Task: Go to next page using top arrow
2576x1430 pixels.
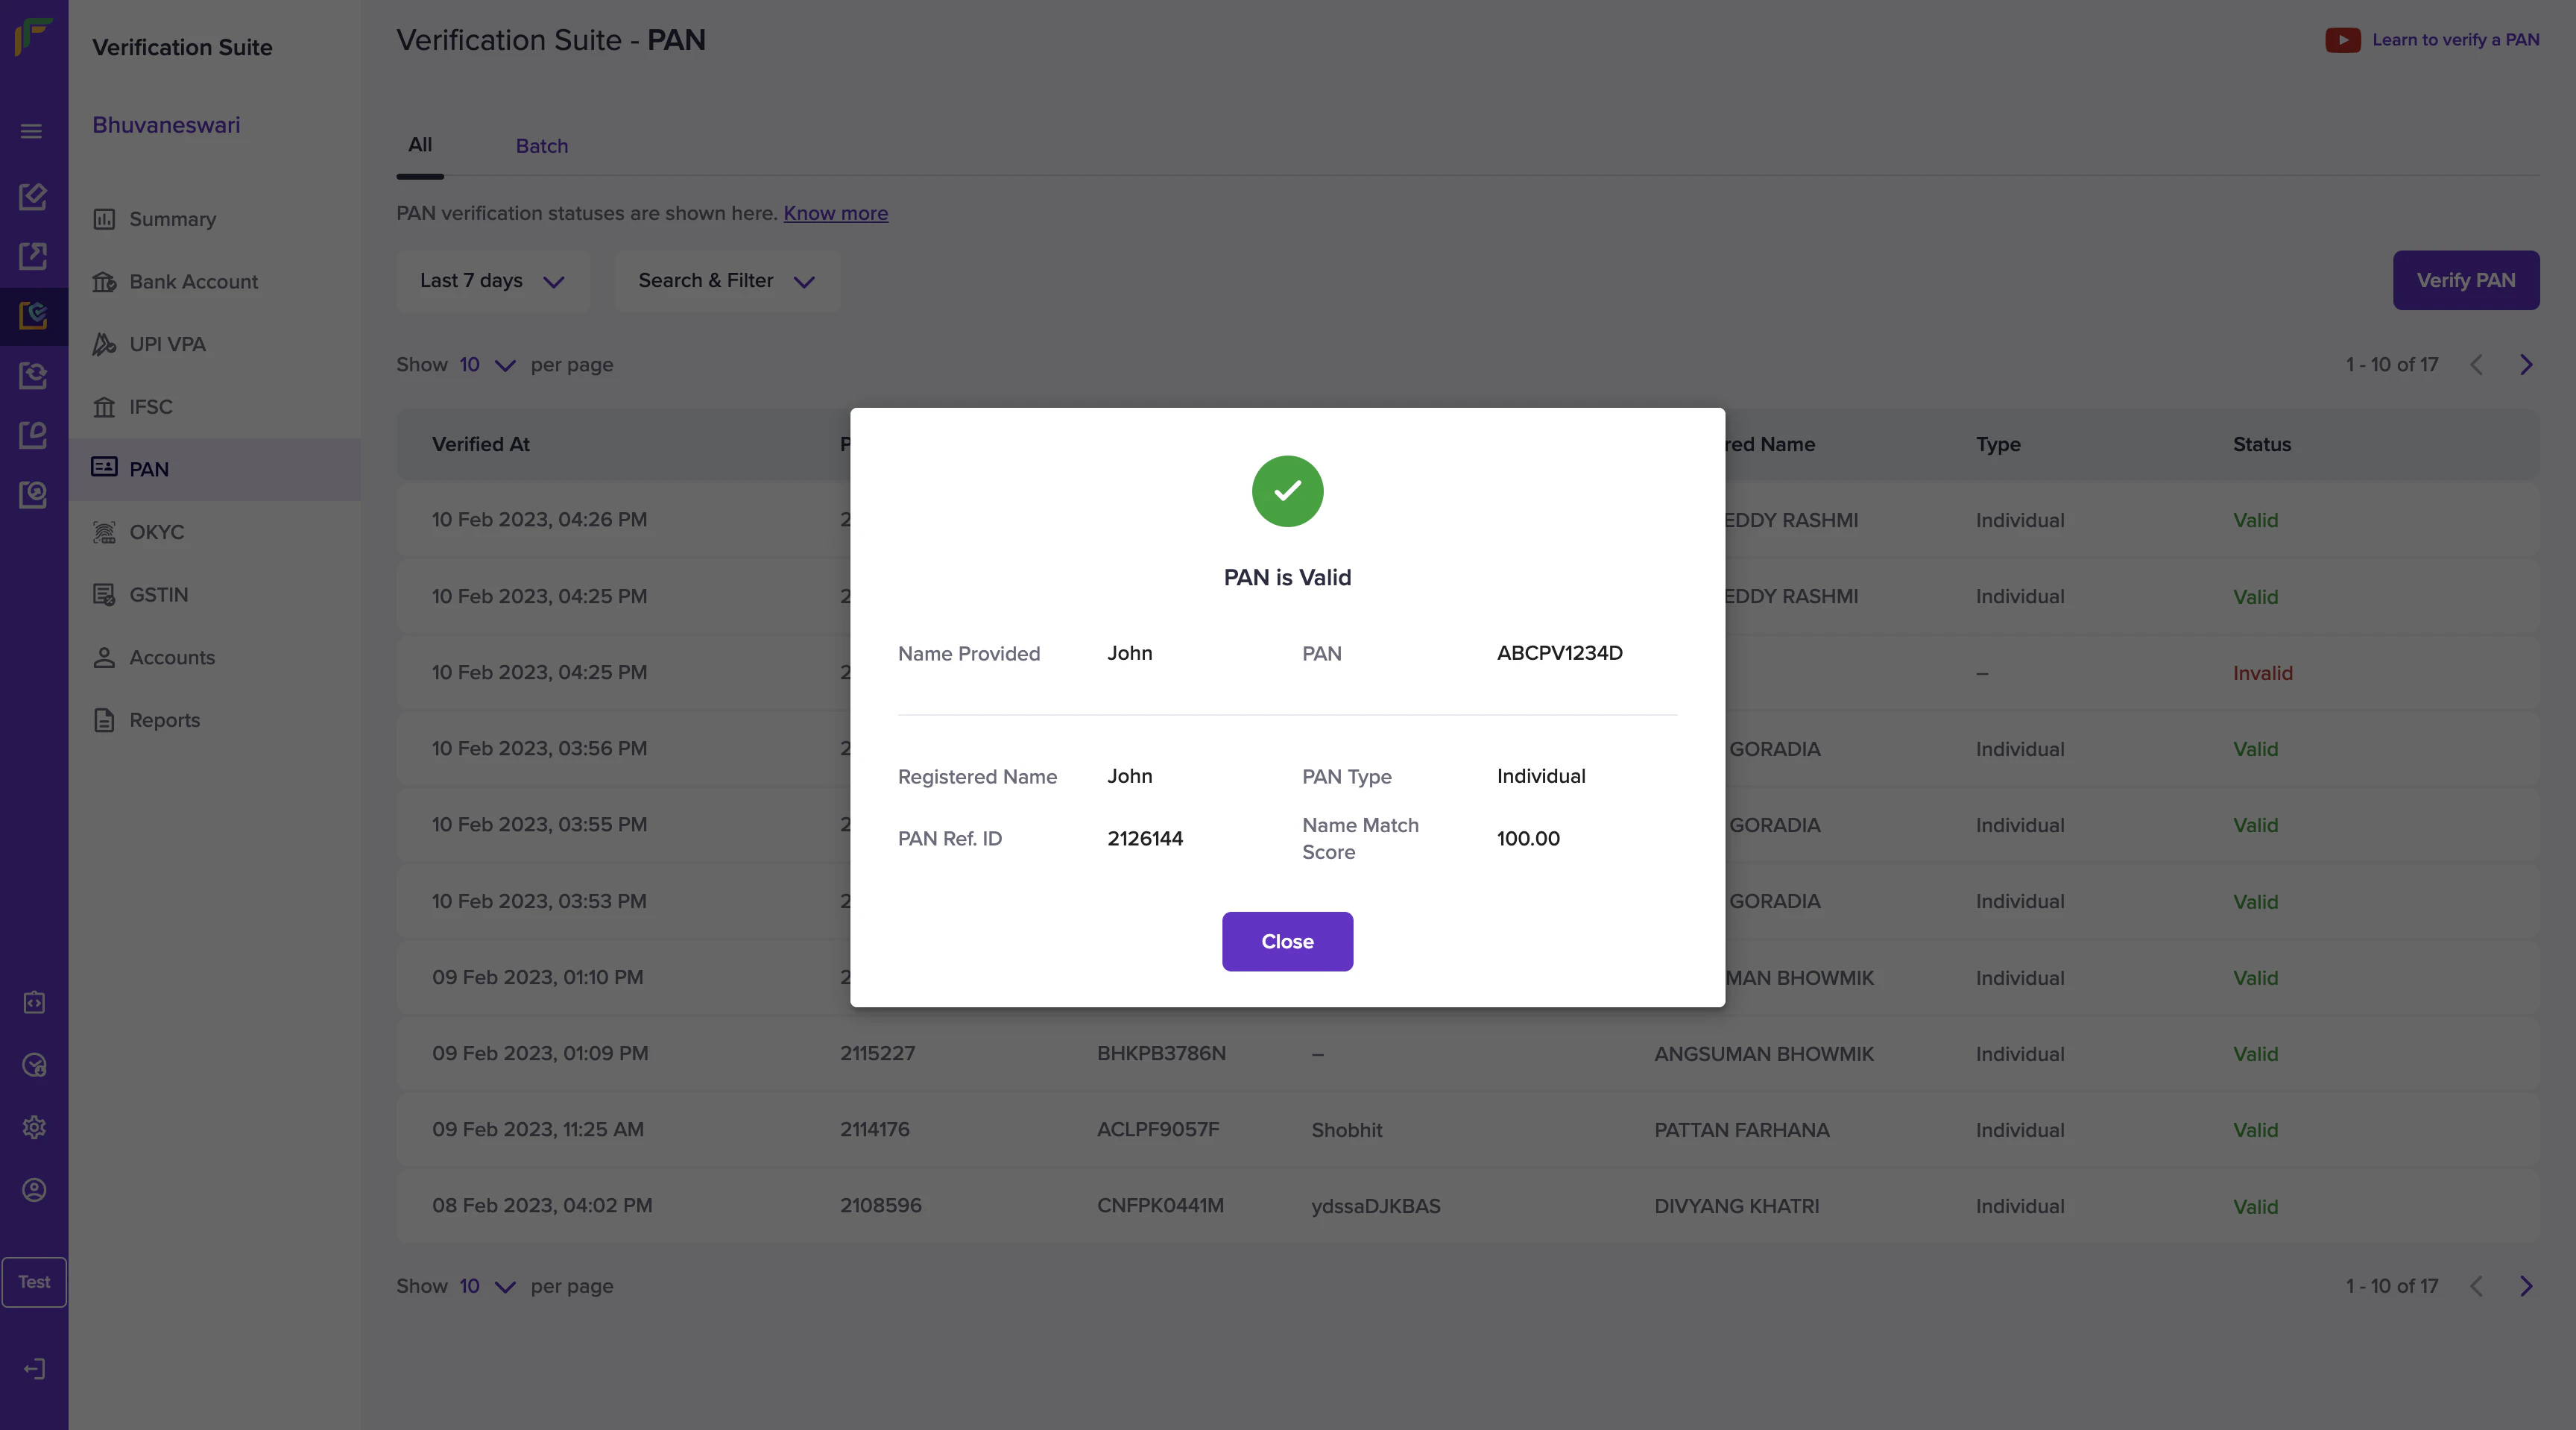Action: (x=2526, y=365)
